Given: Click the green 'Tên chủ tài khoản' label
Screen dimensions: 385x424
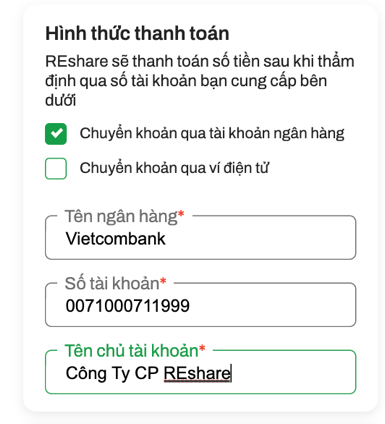Looking at the screenshot, I should coord(131,351).
